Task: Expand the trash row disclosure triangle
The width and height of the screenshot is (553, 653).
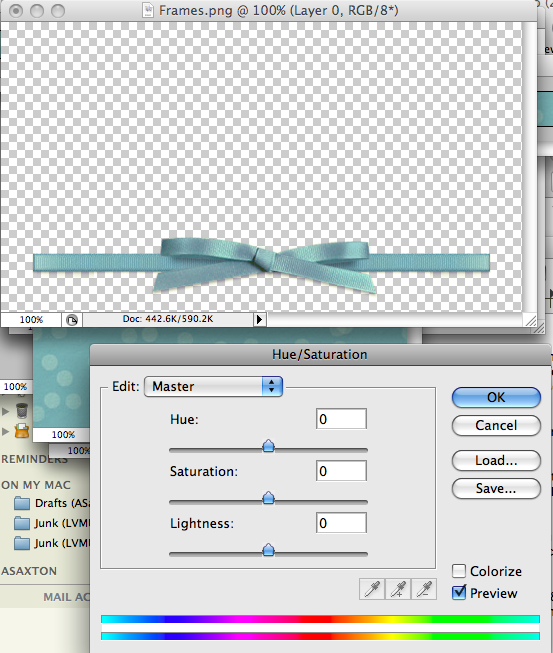Action: (5, 411)
